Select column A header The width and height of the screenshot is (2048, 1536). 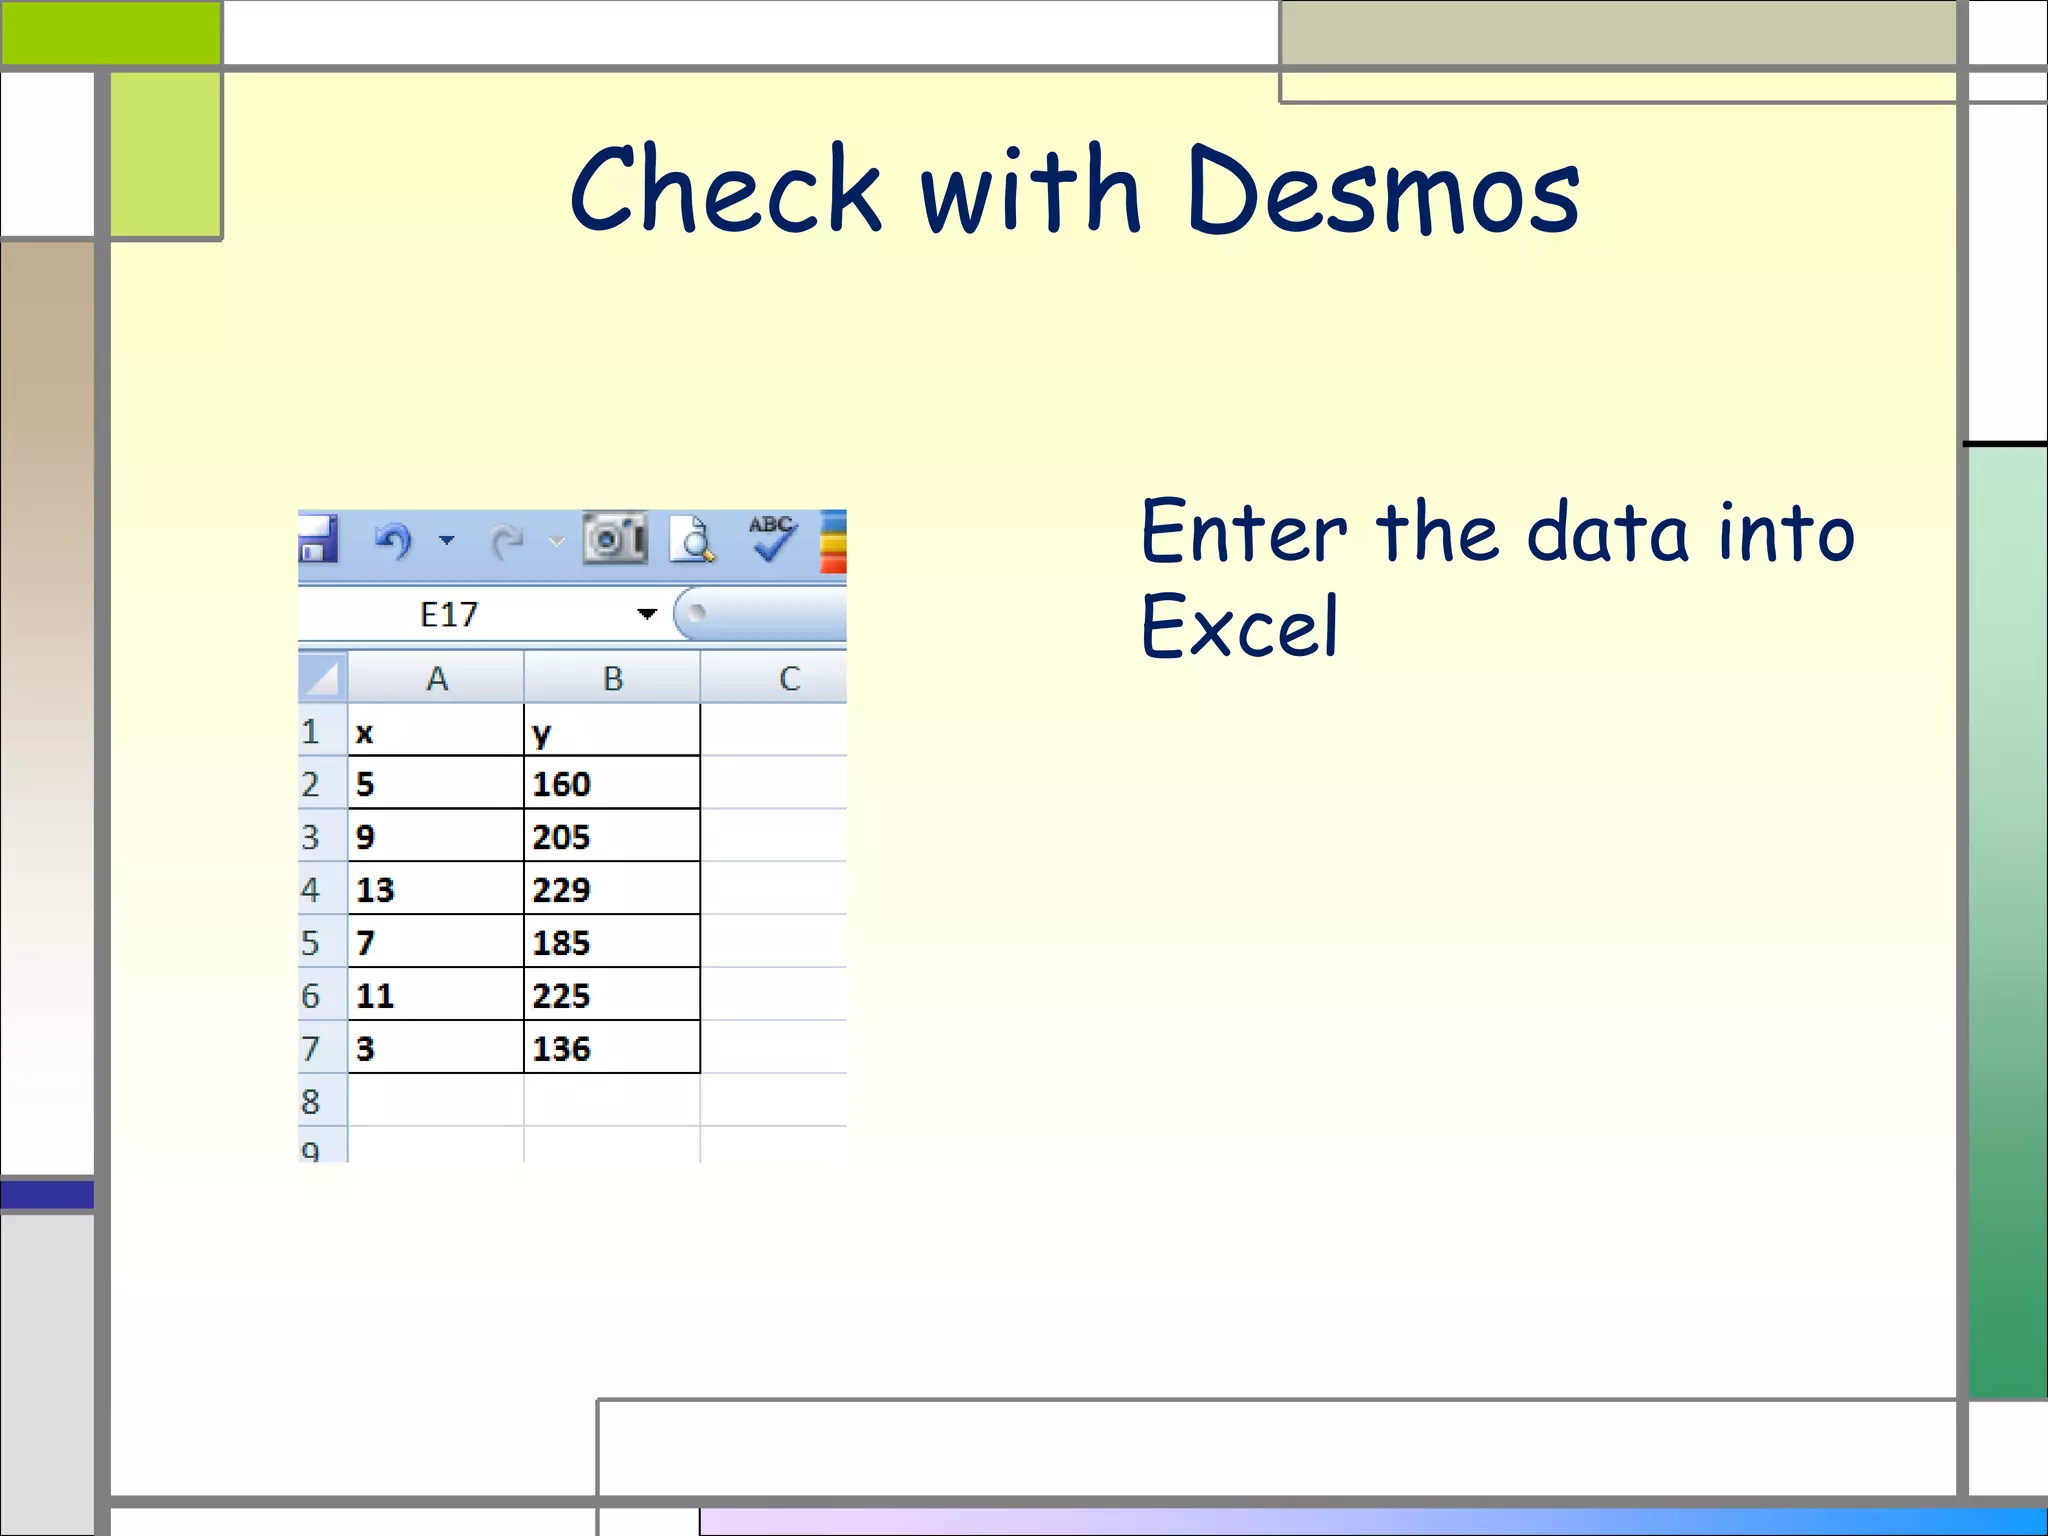(436, 678)
